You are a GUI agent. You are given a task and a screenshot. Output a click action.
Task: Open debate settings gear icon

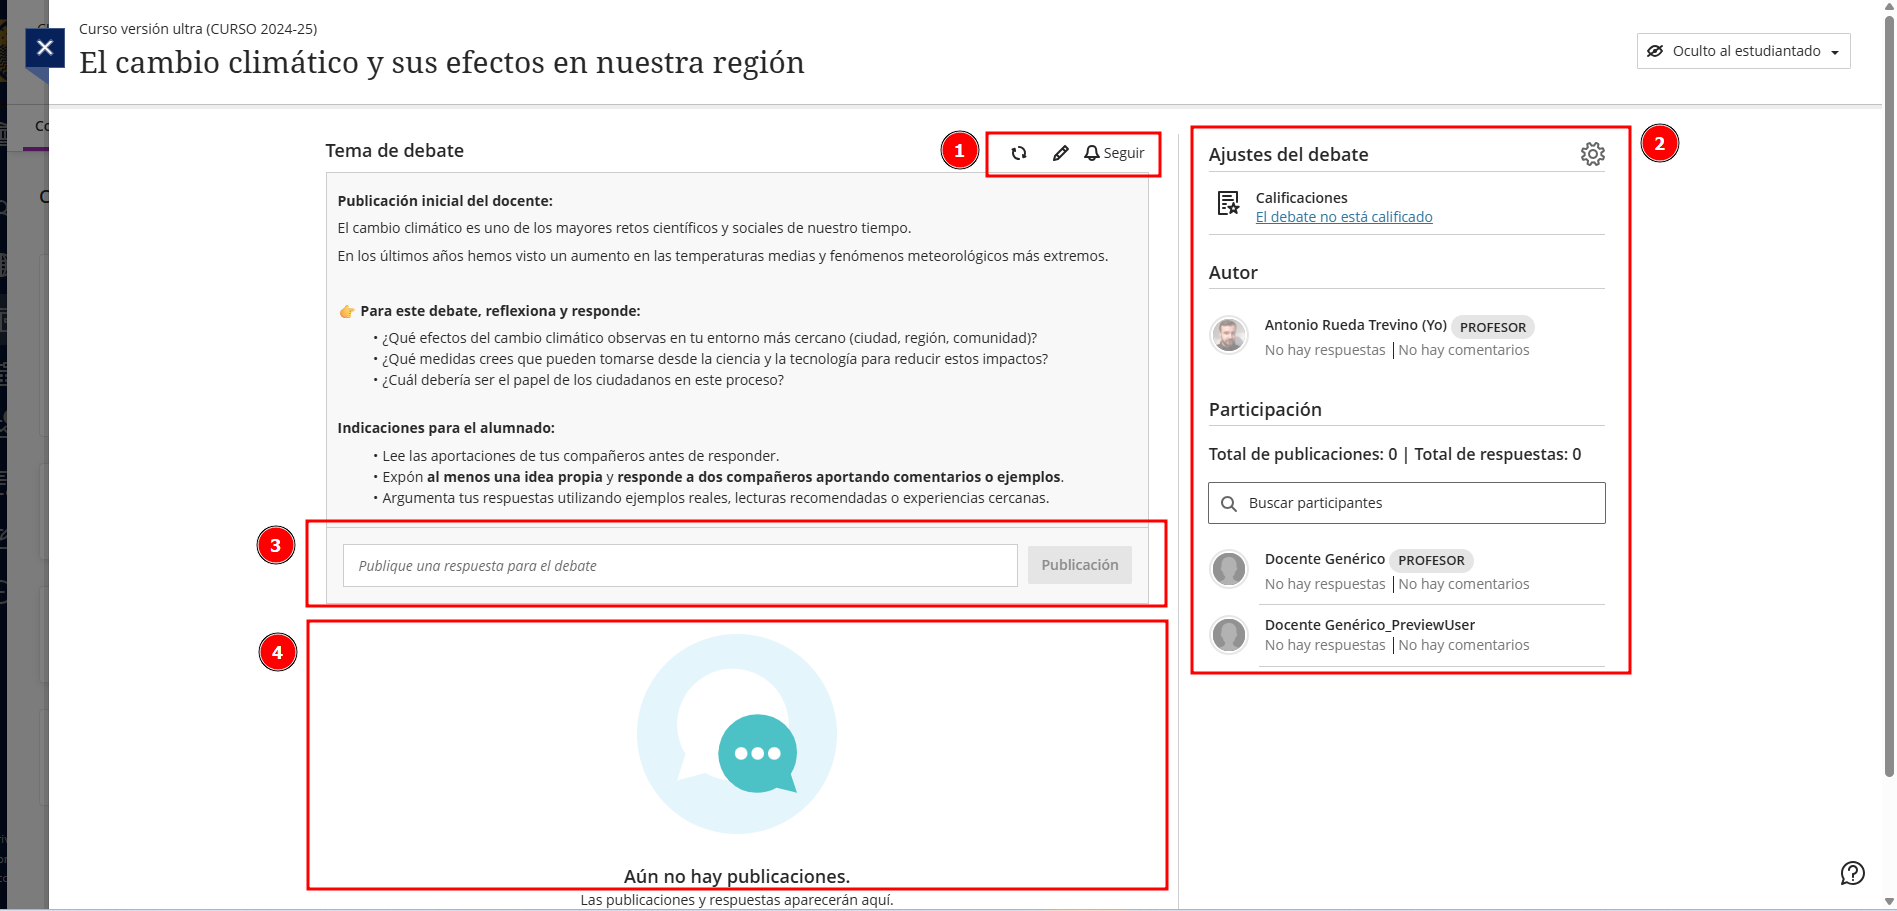[1592, 154]
